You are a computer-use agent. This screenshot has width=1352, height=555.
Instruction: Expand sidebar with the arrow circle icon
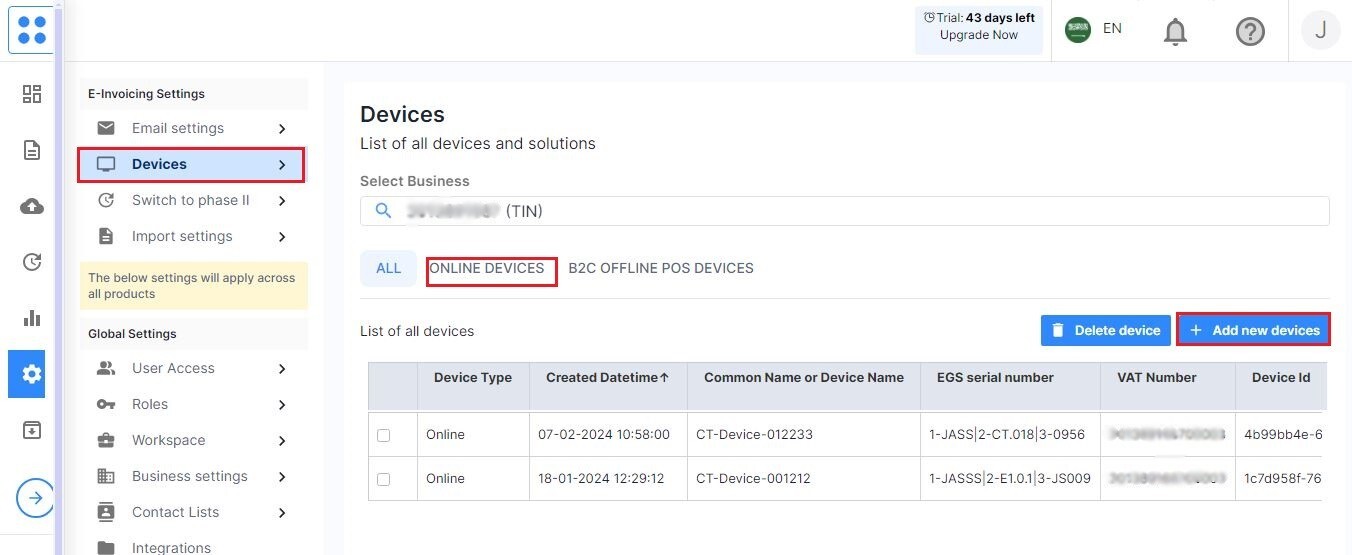pos(35,497)
